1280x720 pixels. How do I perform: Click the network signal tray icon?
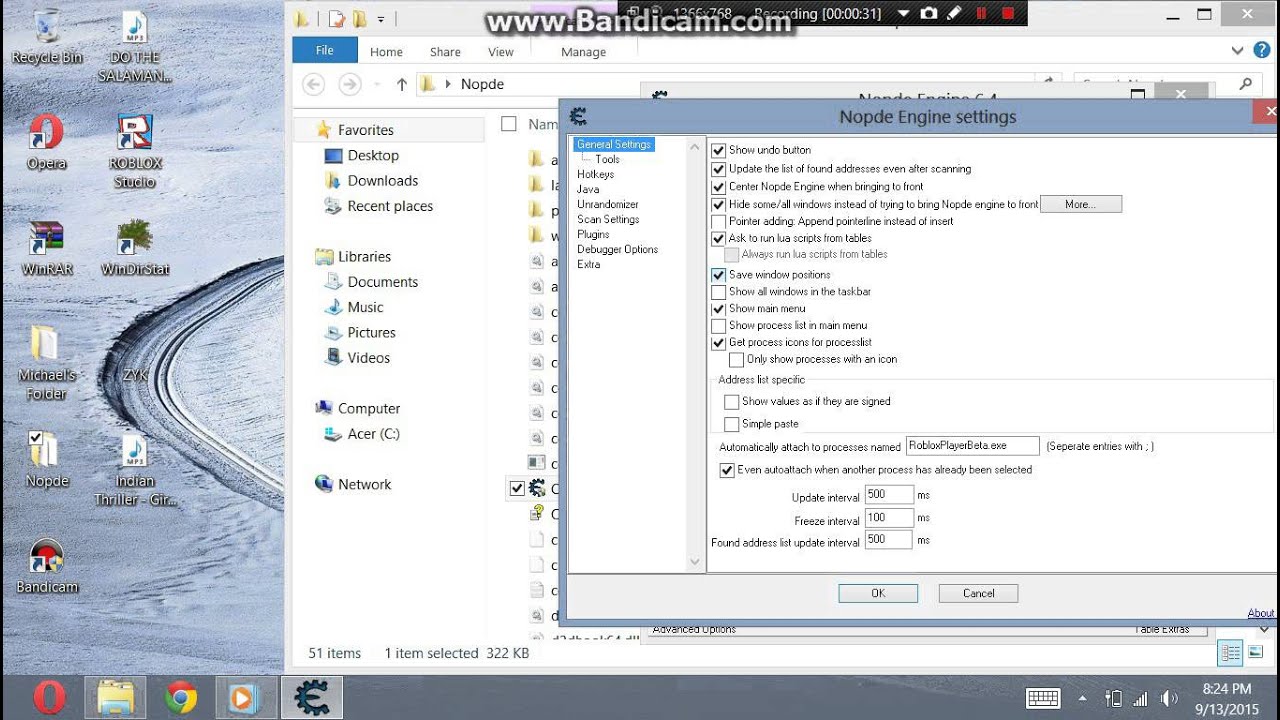[1141, 698]
